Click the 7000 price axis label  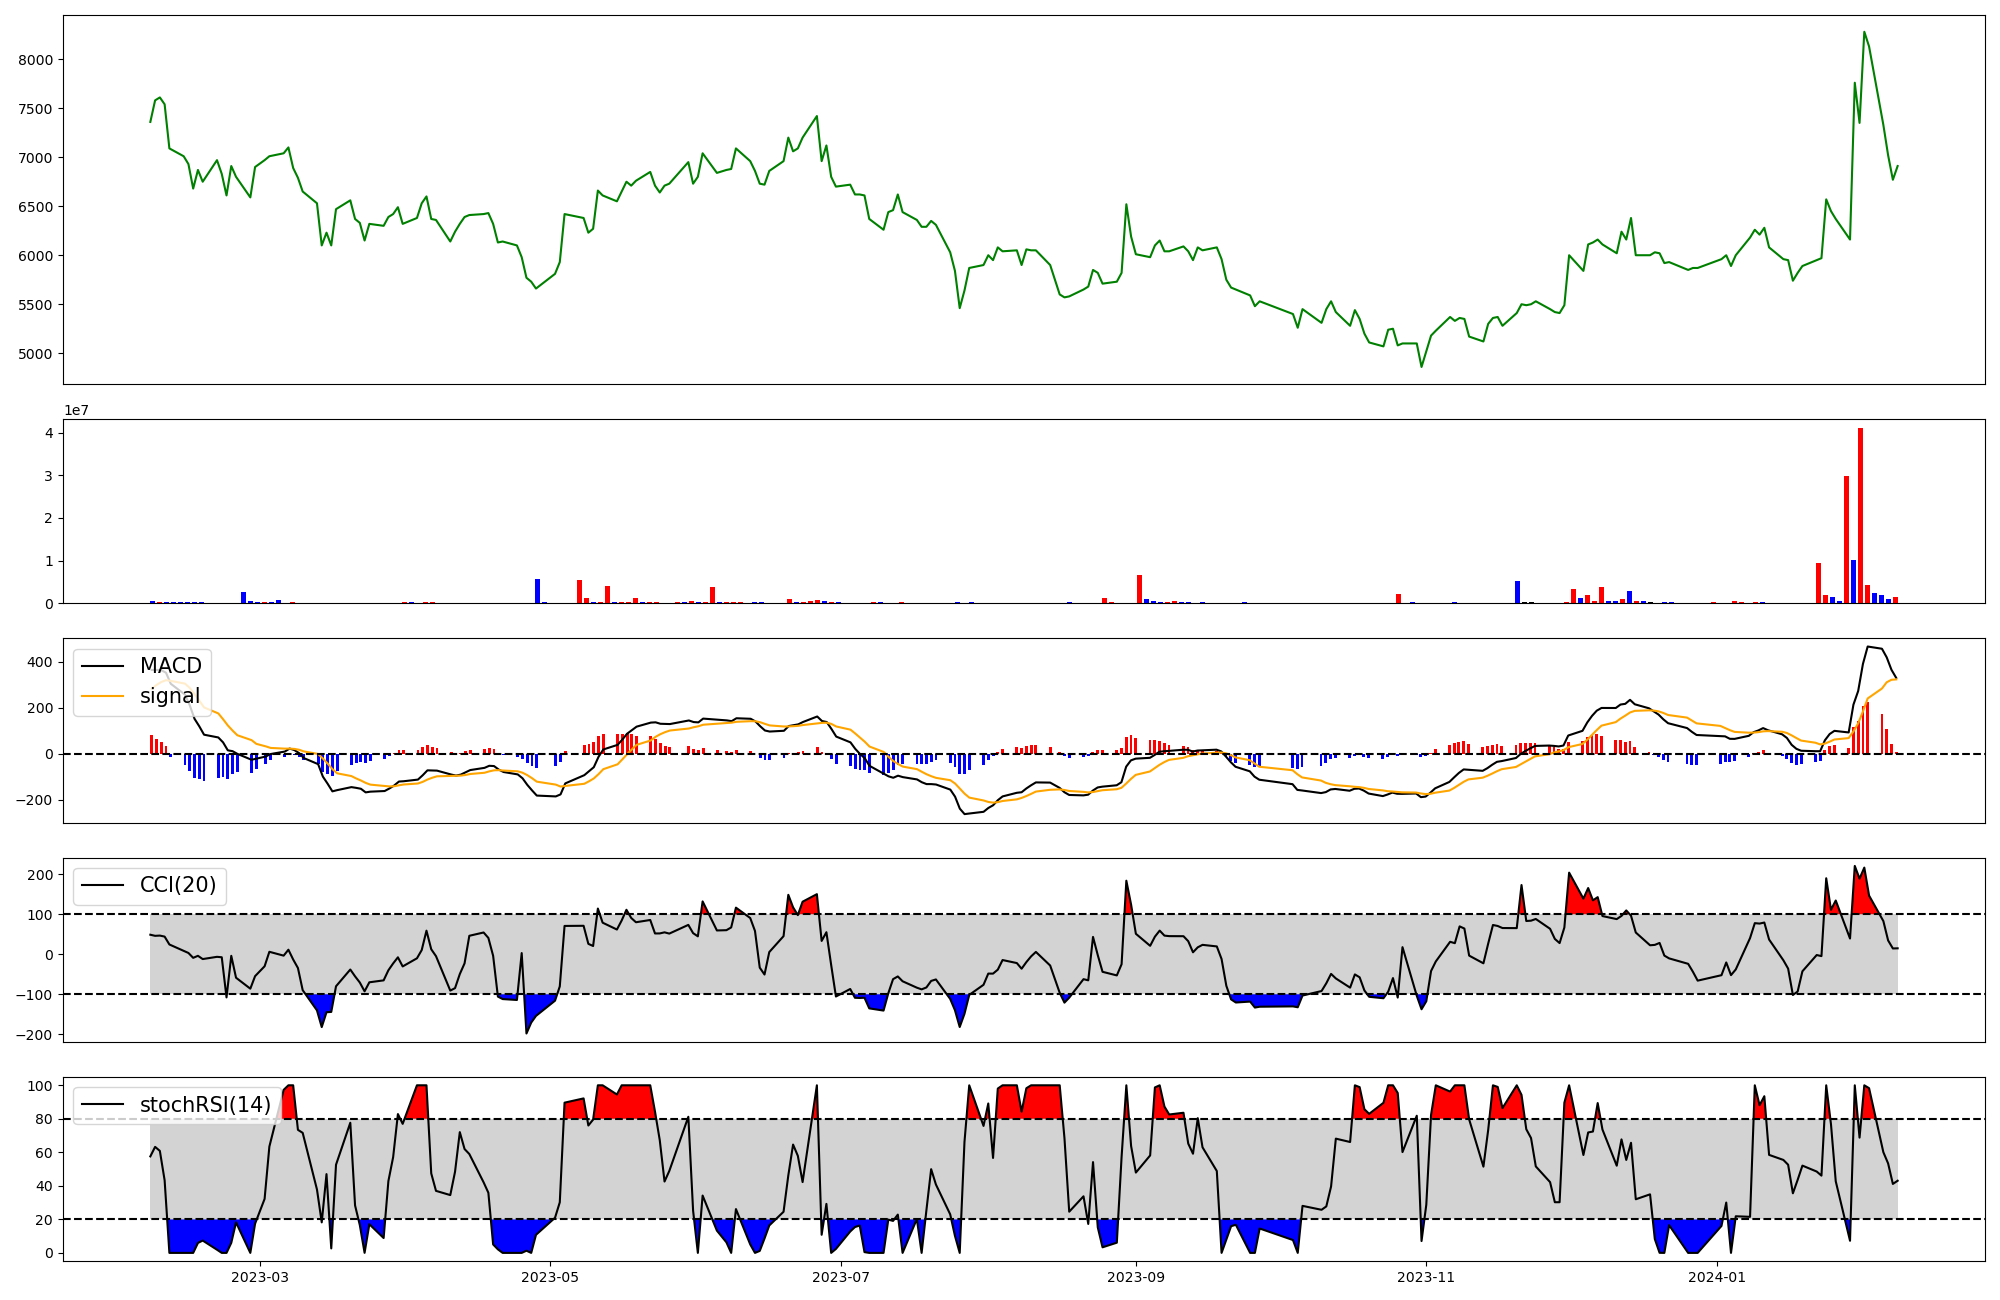35,158
